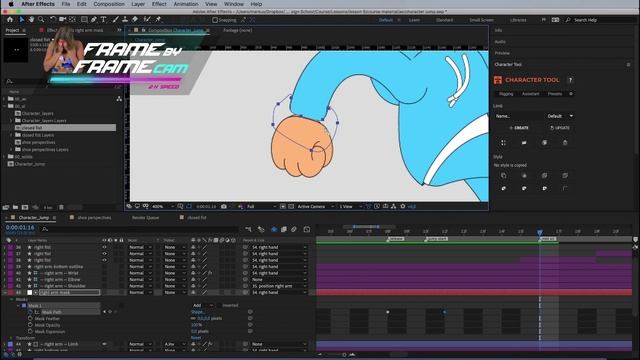Switch to the 'shoe perspectives' timeline tab
640x360 pixels.
(x=94, y=218)
